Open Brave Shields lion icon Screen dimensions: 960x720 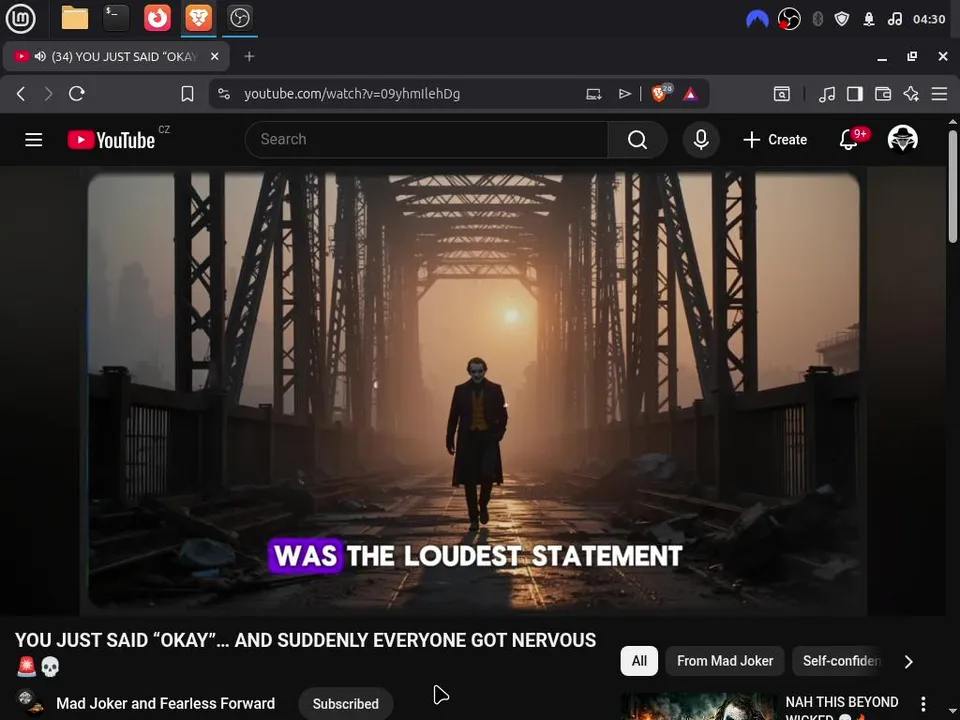click(659, 94)
